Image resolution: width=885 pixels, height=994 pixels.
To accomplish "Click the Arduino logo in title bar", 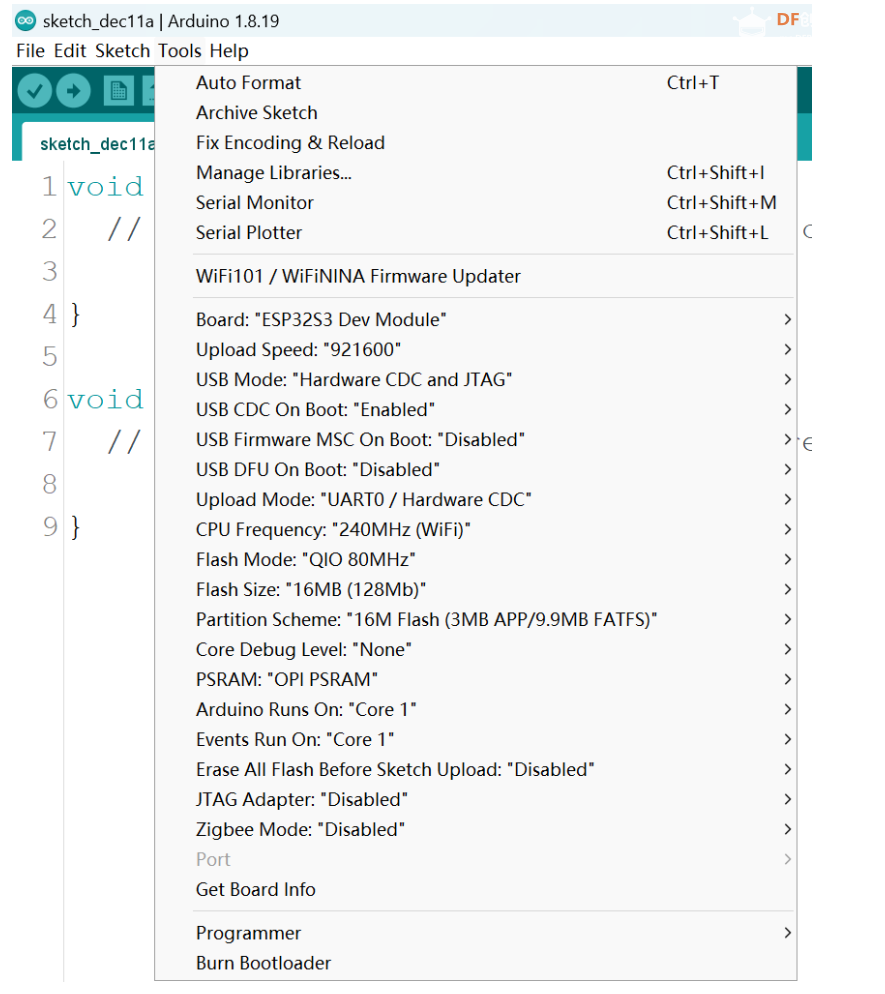I will 25,21.
